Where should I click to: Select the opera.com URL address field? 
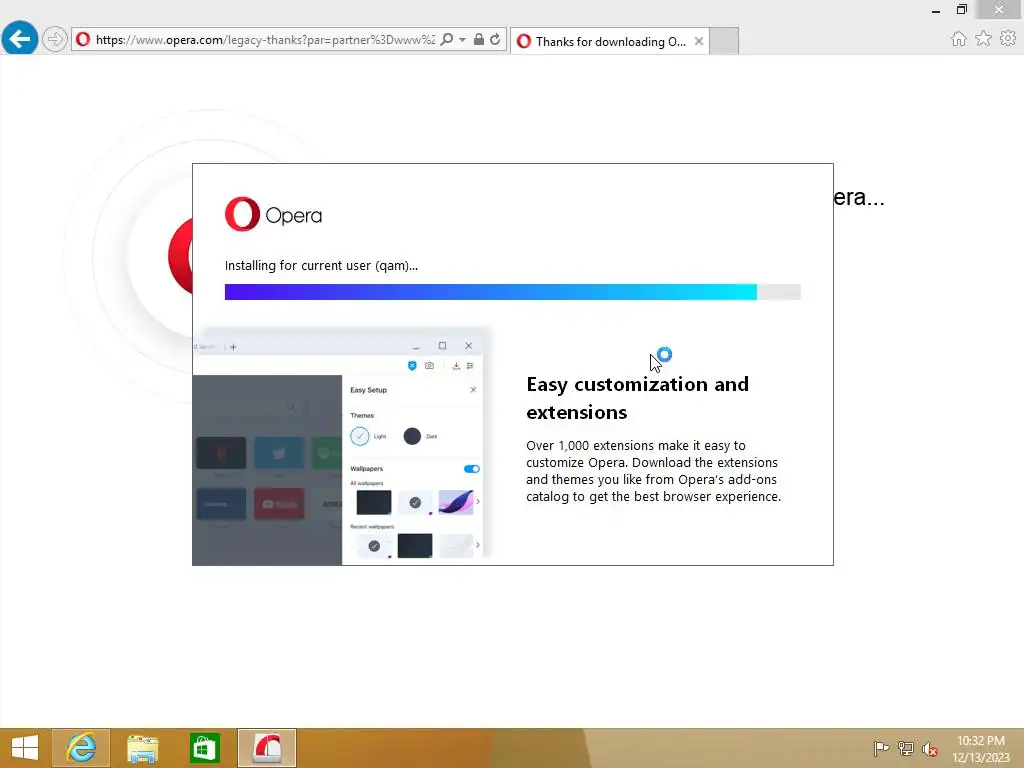point(265,40)
